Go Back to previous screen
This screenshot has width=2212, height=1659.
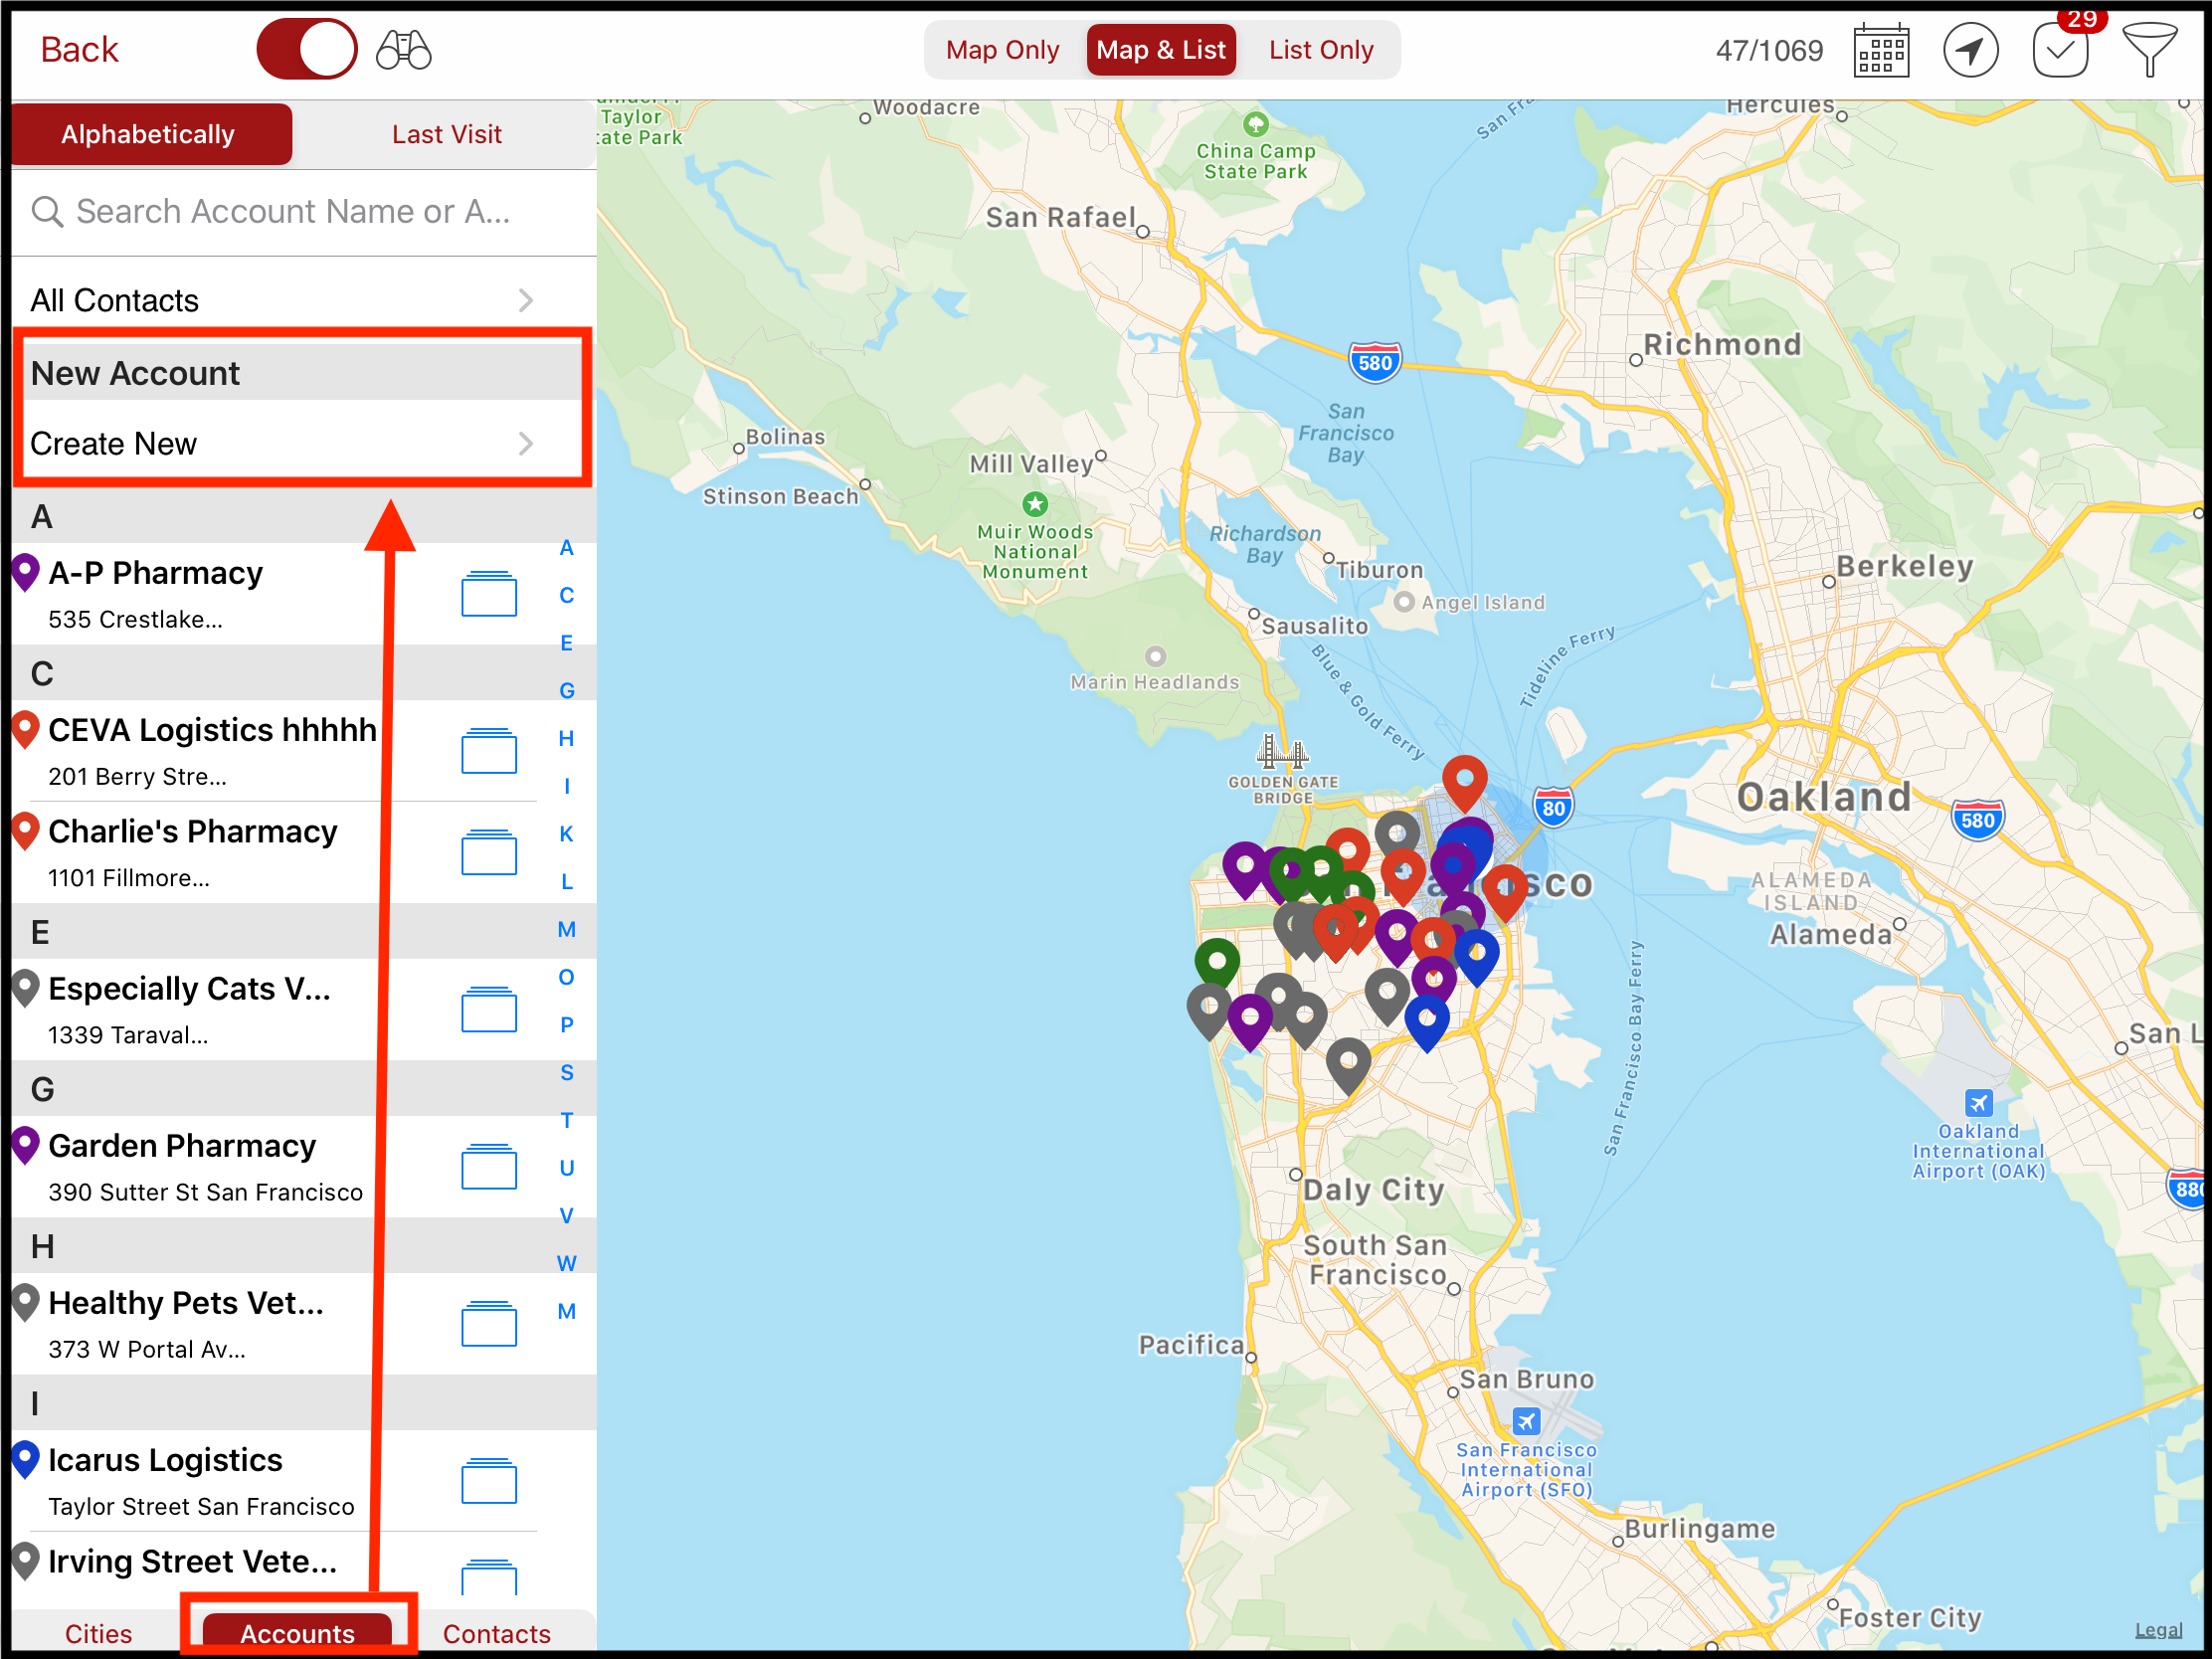[x=79, y=50]
